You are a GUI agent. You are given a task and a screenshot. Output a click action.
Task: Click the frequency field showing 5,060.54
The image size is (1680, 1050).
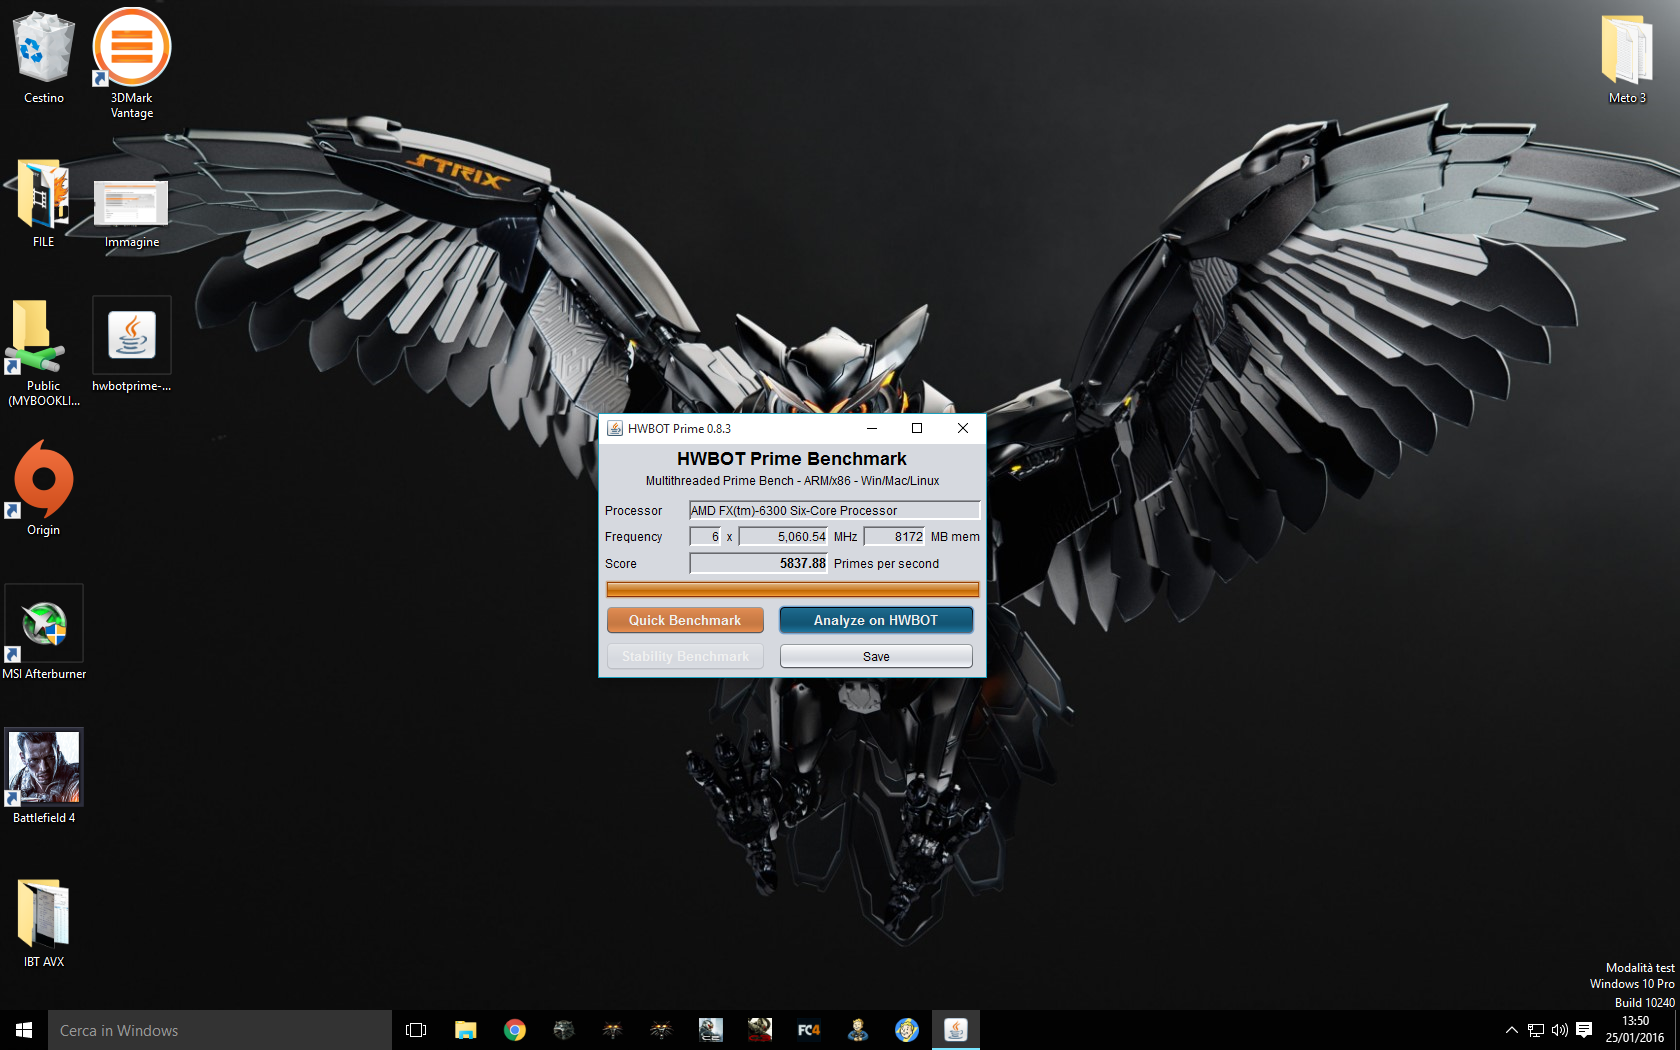[783, 537]
